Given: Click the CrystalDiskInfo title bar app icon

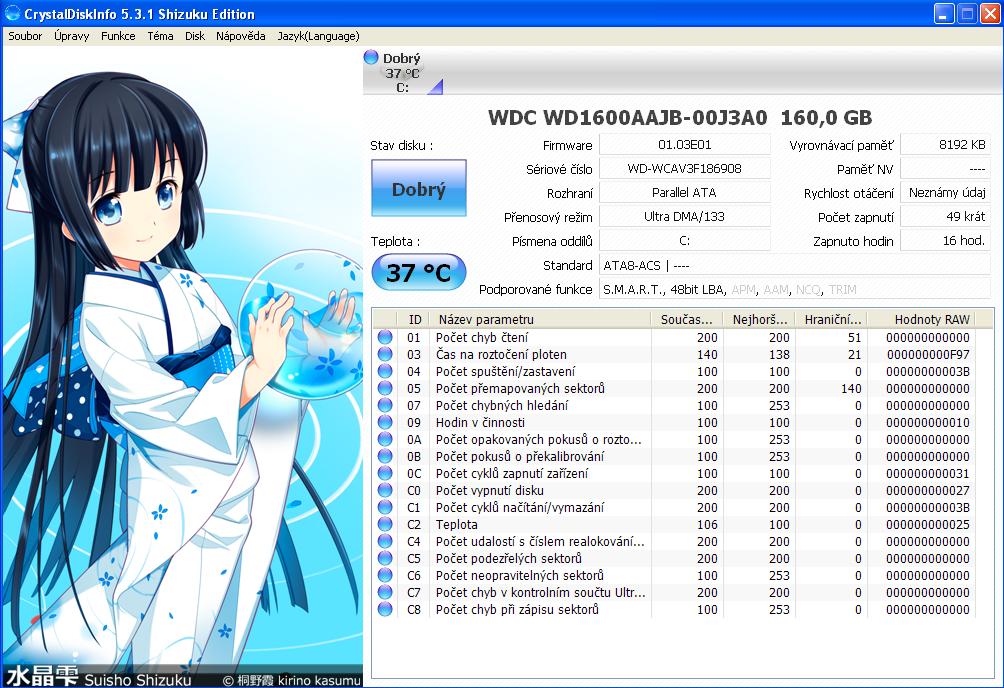Looking at the screenshot, I should point(11,14).
